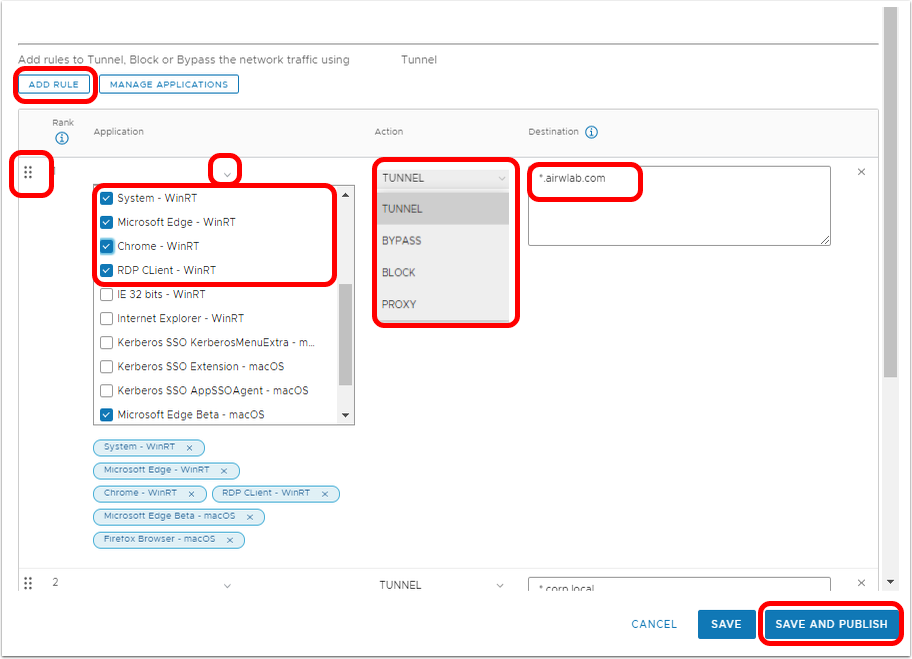Check the Internet Explorer - WinRT checkbox
The height and width of the screenshot is (659, 912).
107,319
